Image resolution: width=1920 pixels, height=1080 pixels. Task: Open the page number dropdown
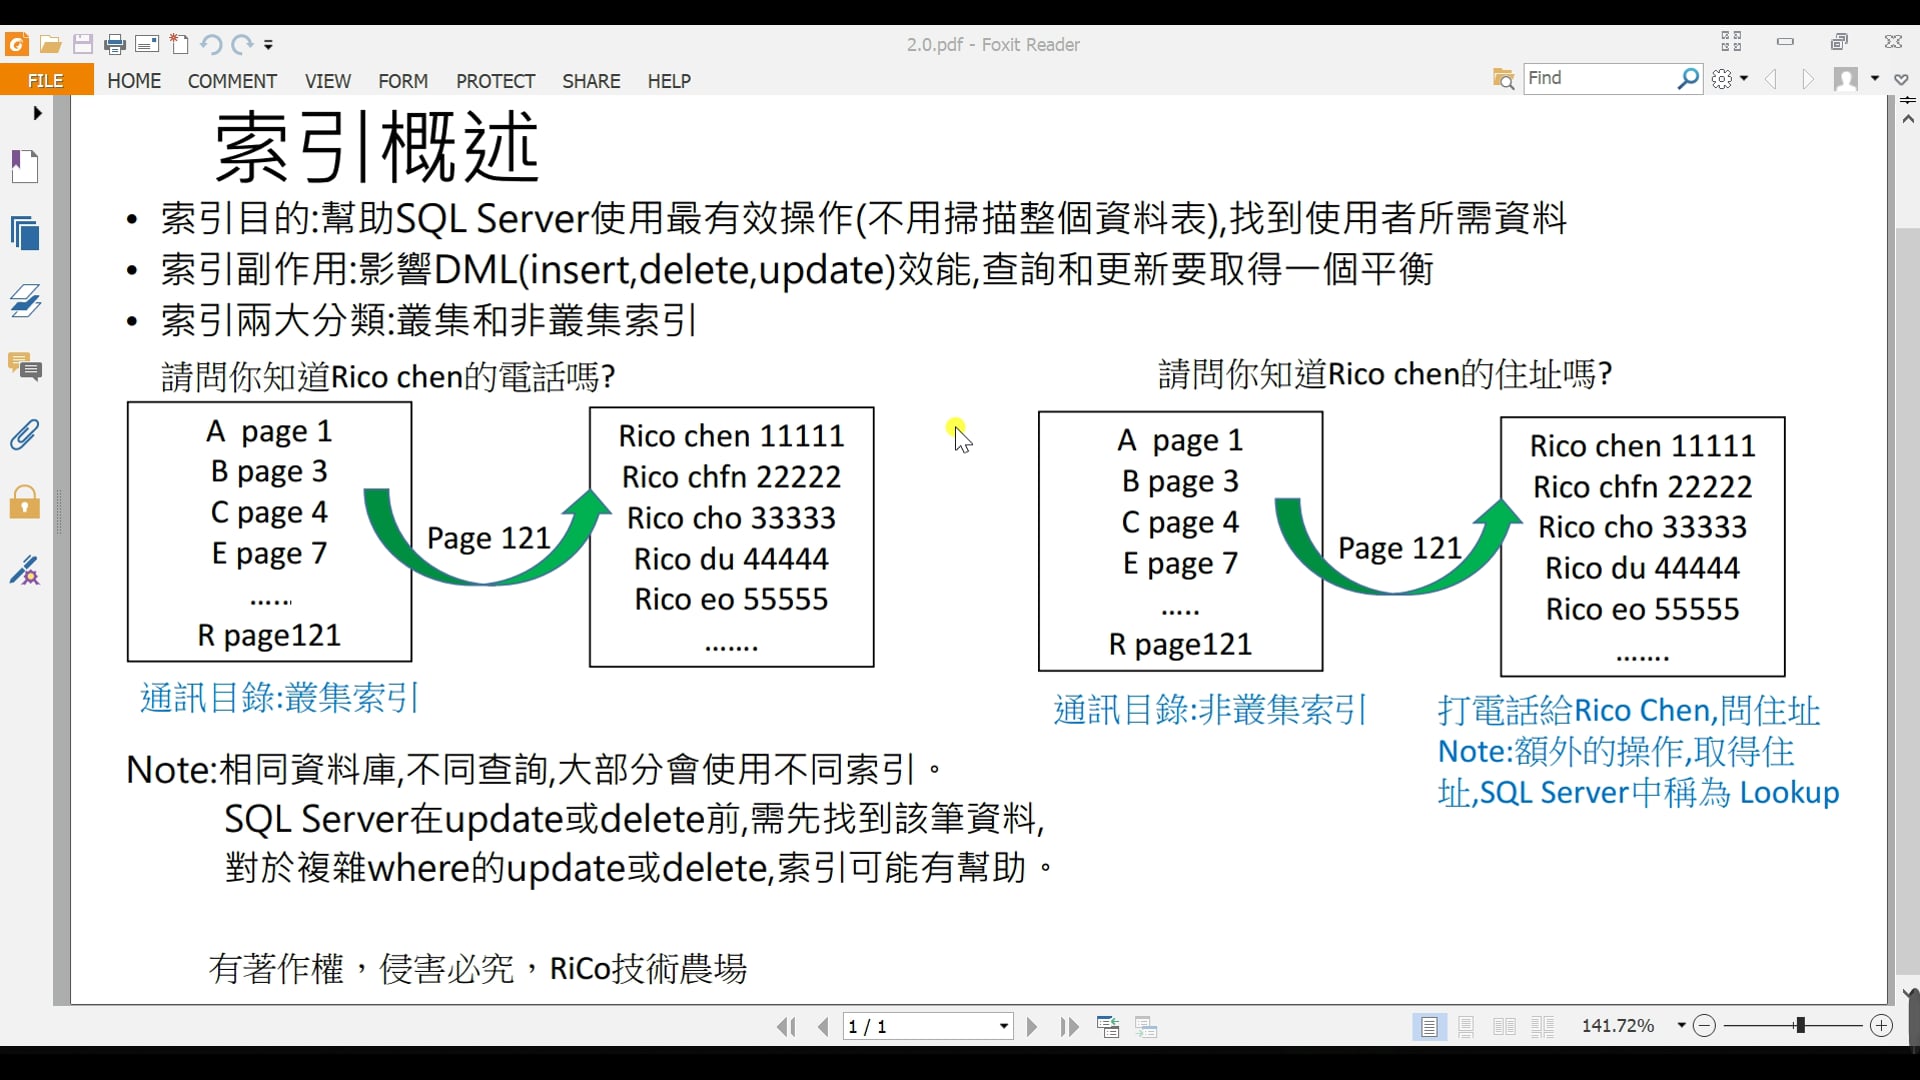pyautogui.click(x=1003, y=1027)
